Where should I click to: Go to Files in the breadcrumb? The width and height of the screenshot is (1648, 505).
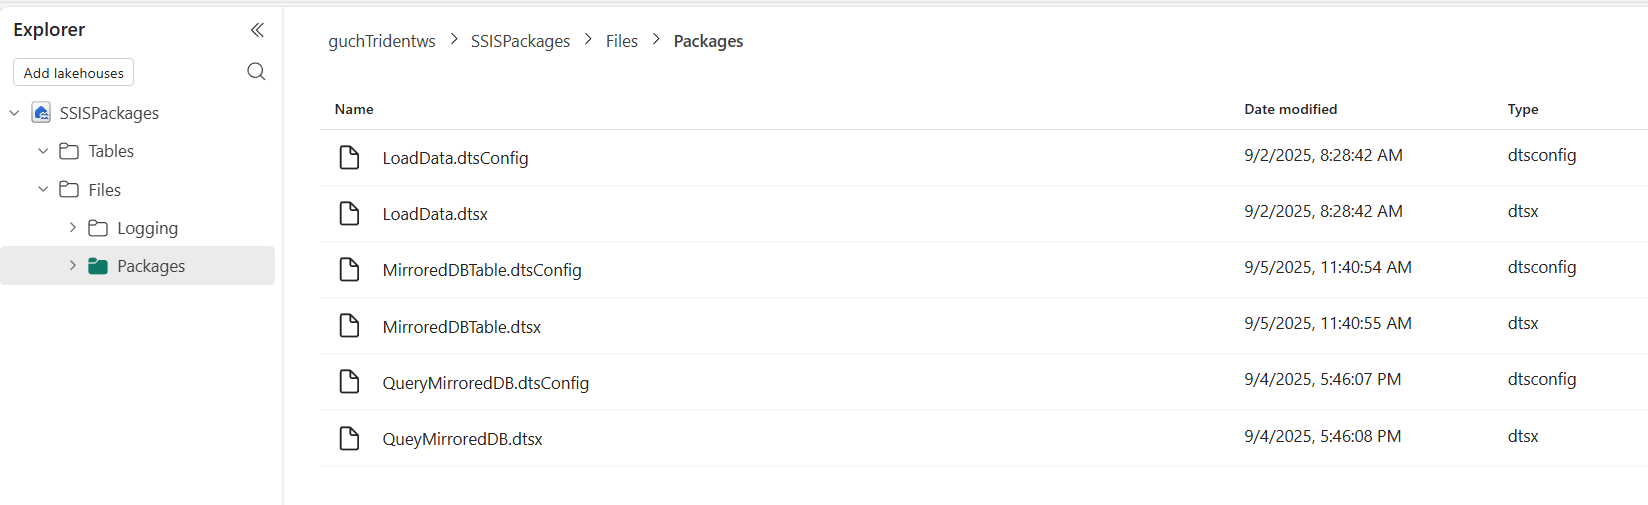tap(621, 41)
